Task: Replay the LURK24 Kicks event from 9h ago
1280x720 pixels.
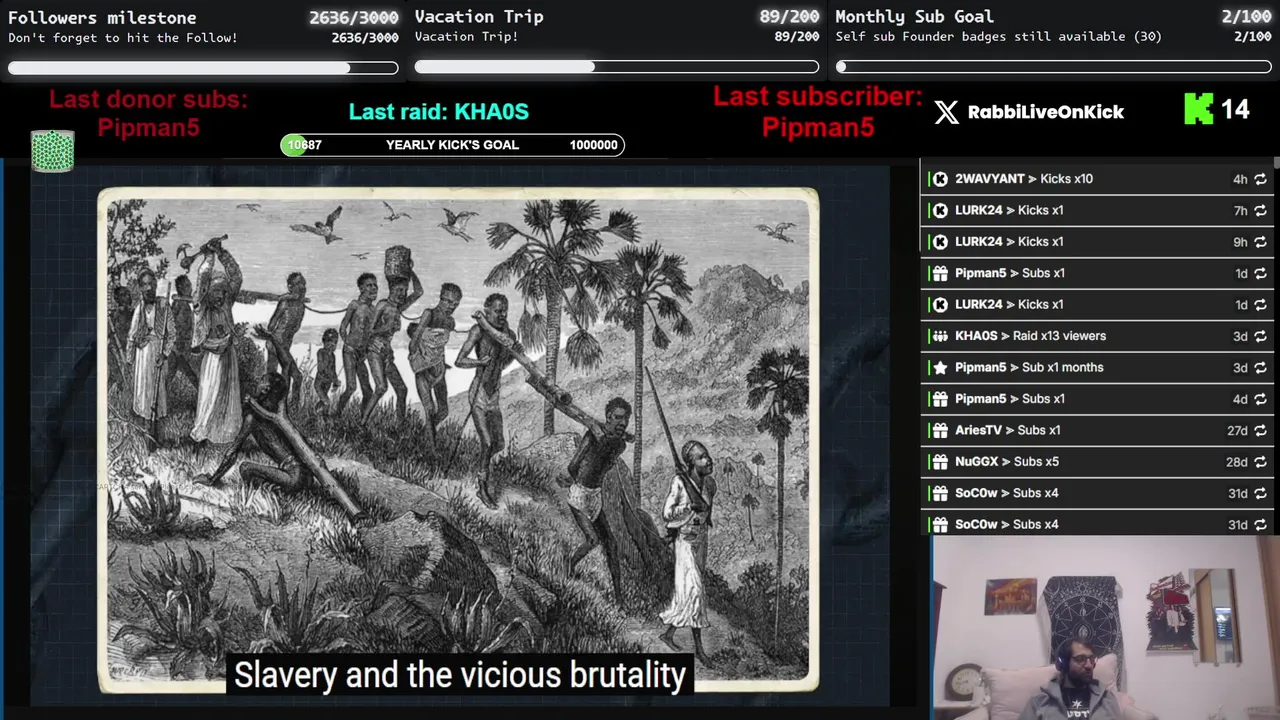Action: point(1260,241)
